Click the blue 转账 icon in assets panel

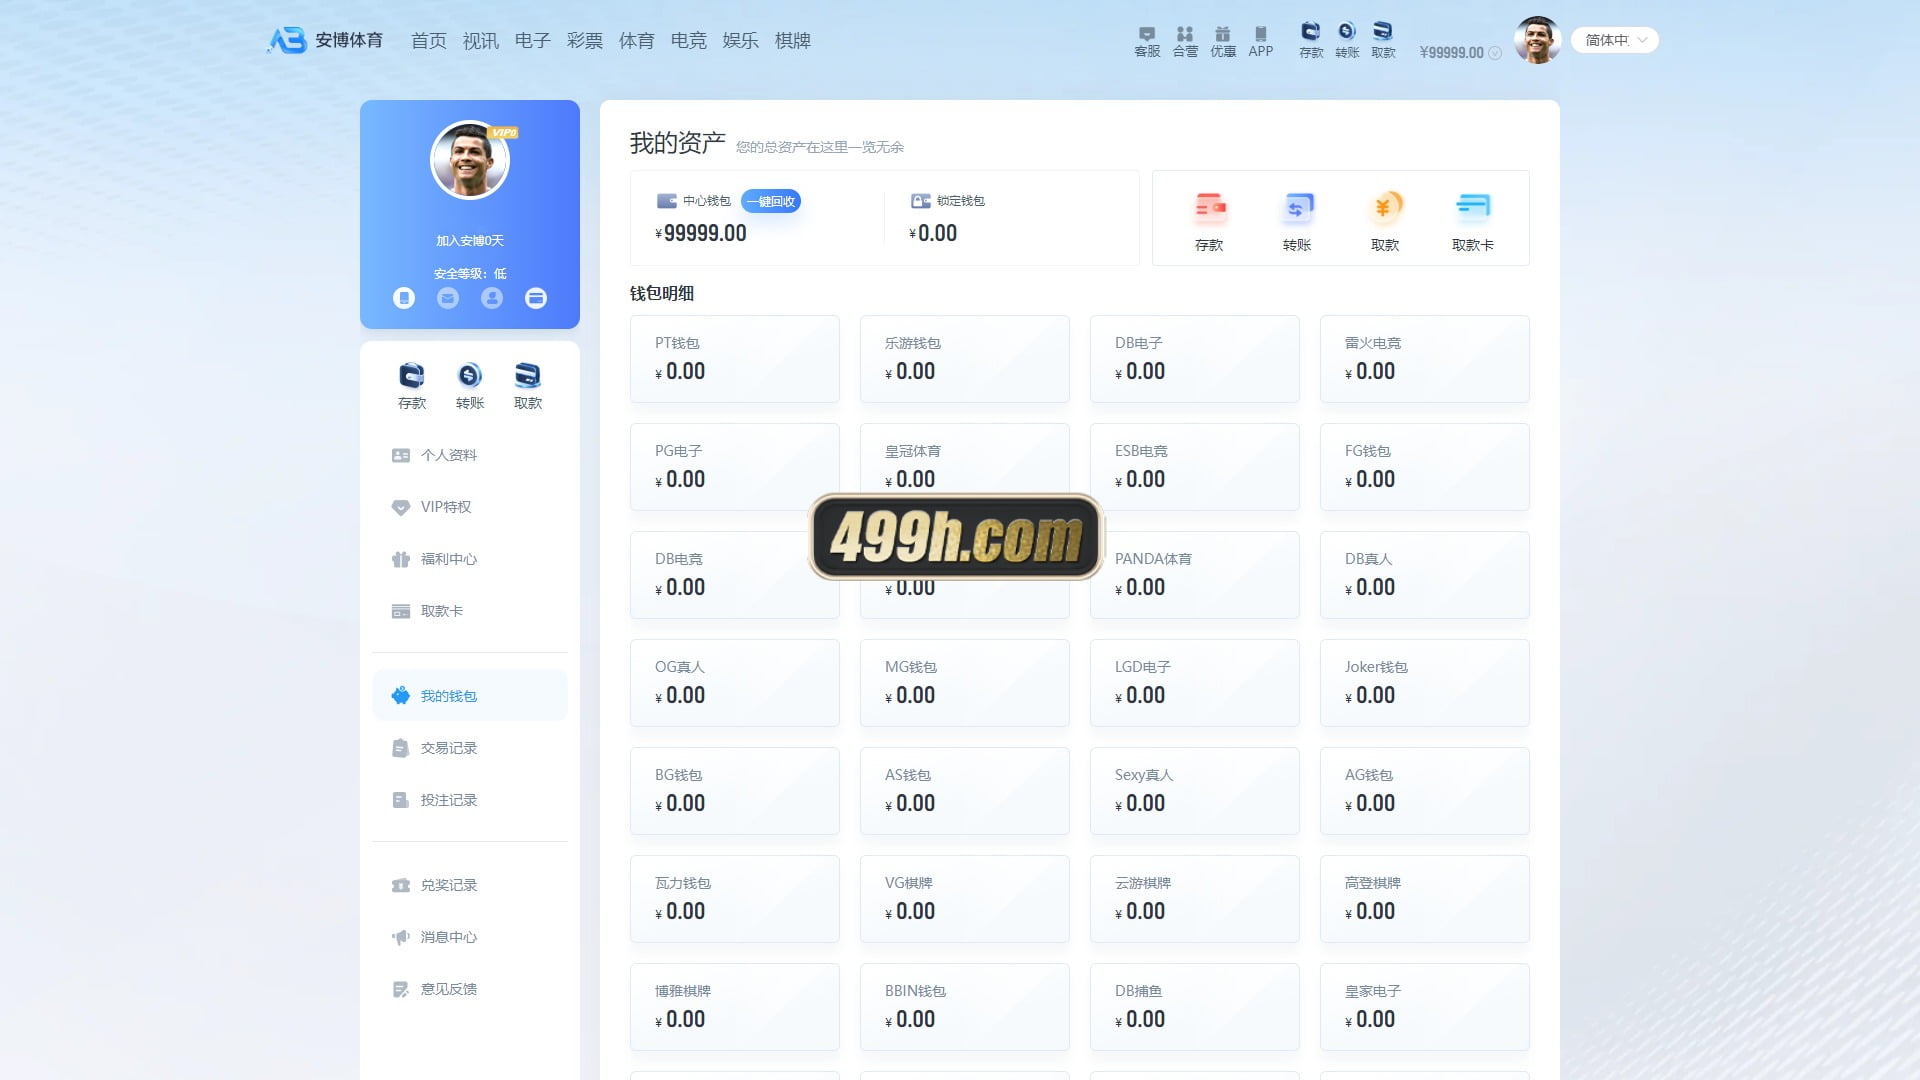click(1297, 208)
